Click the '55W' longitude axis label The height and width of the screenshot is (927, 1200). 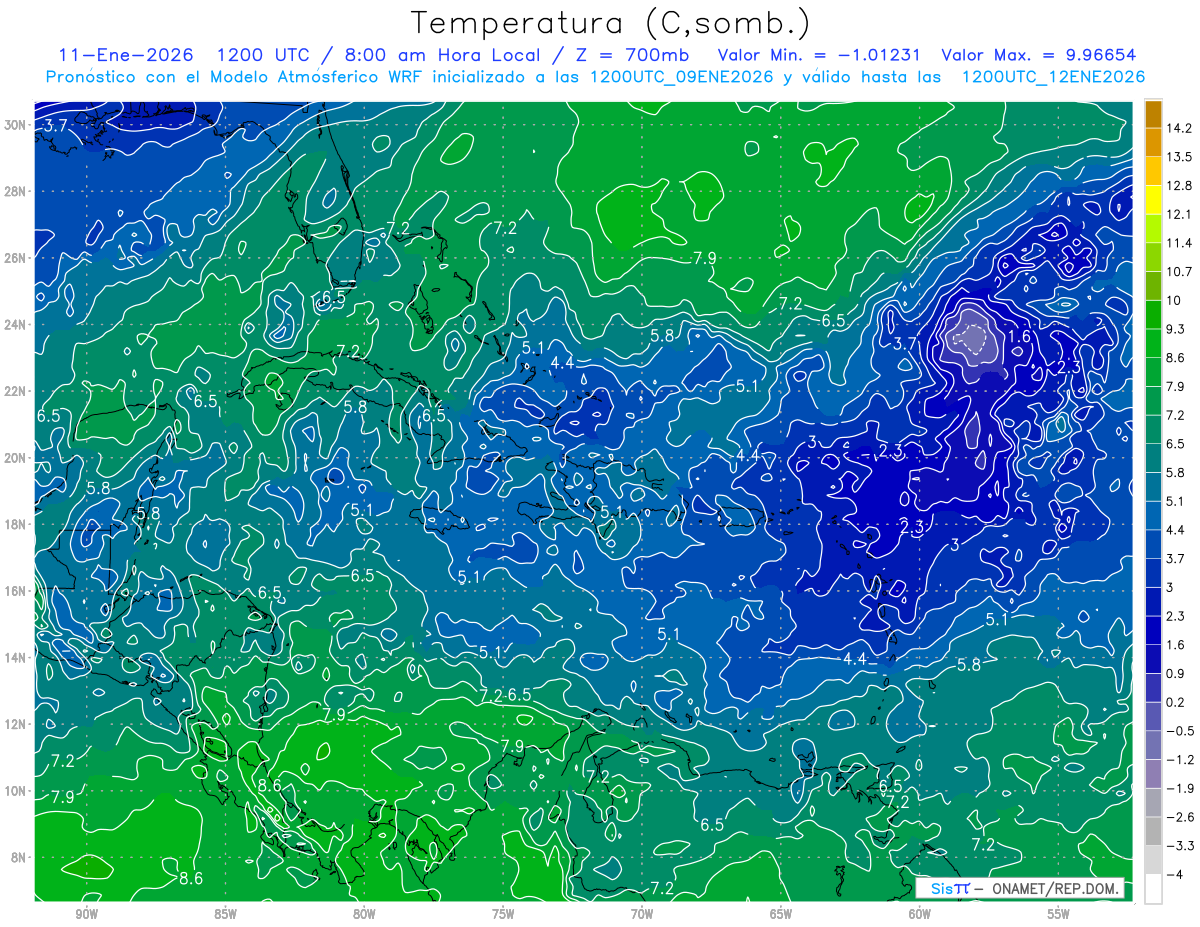click(x=1059, y=914)
